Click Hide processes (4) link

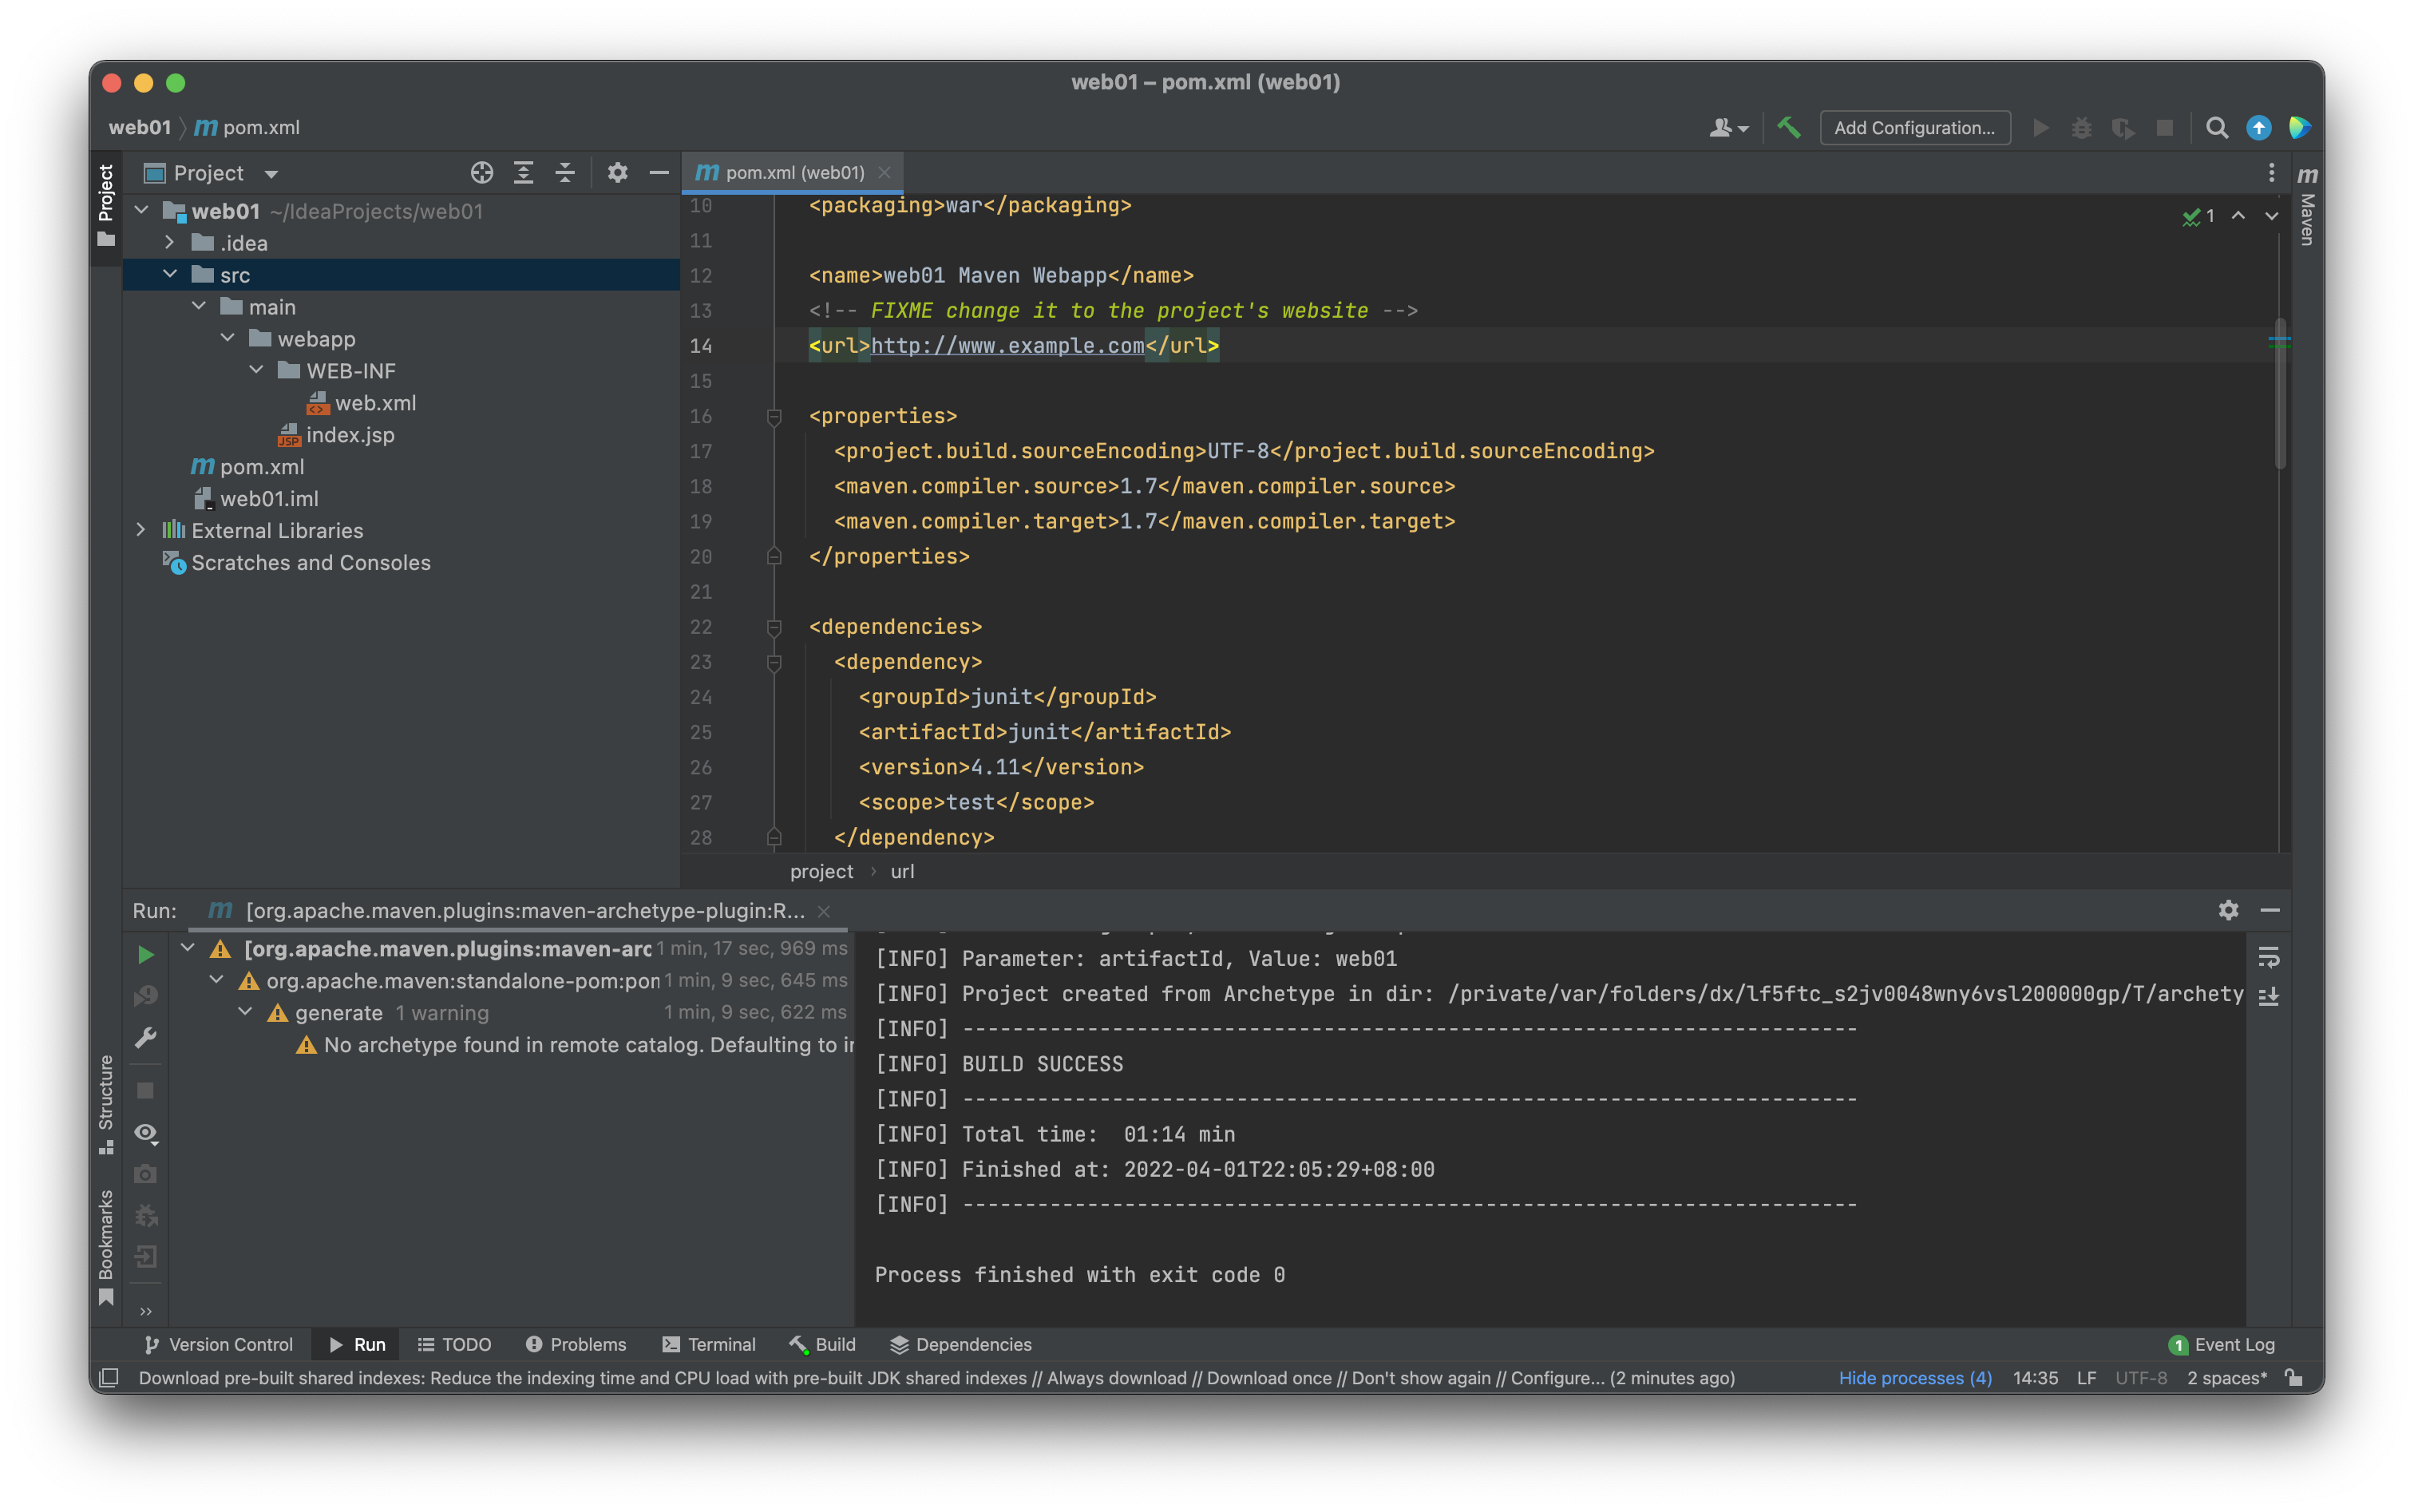pyautogui.click(x=1915, y=1378)
